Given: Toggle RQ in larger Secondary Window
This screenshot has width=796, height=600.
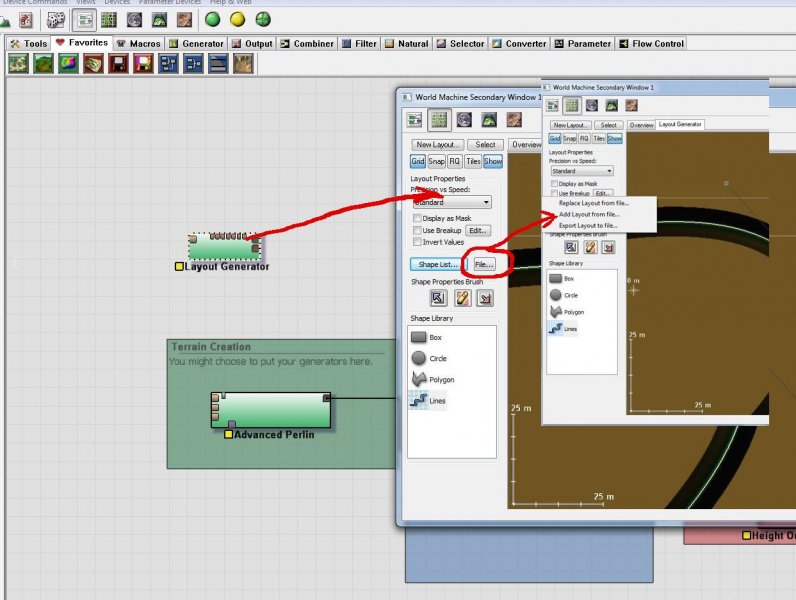Looking at the screenshot, I should 454,161.
